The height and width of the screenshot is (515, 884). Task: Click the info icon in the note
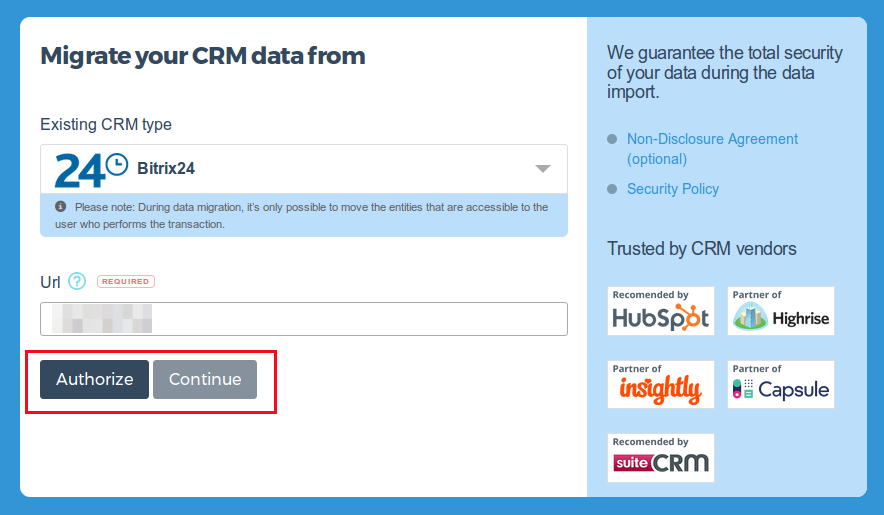pyautogui.click(x=60, y=206)
